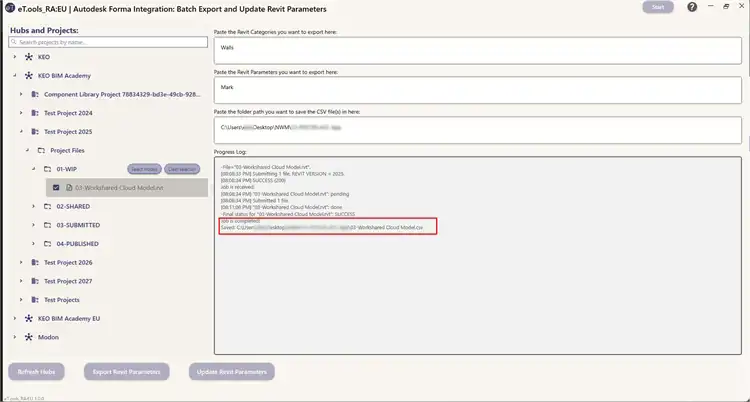
Task: Expand the Test Projects node
Action: click(21, 300)
